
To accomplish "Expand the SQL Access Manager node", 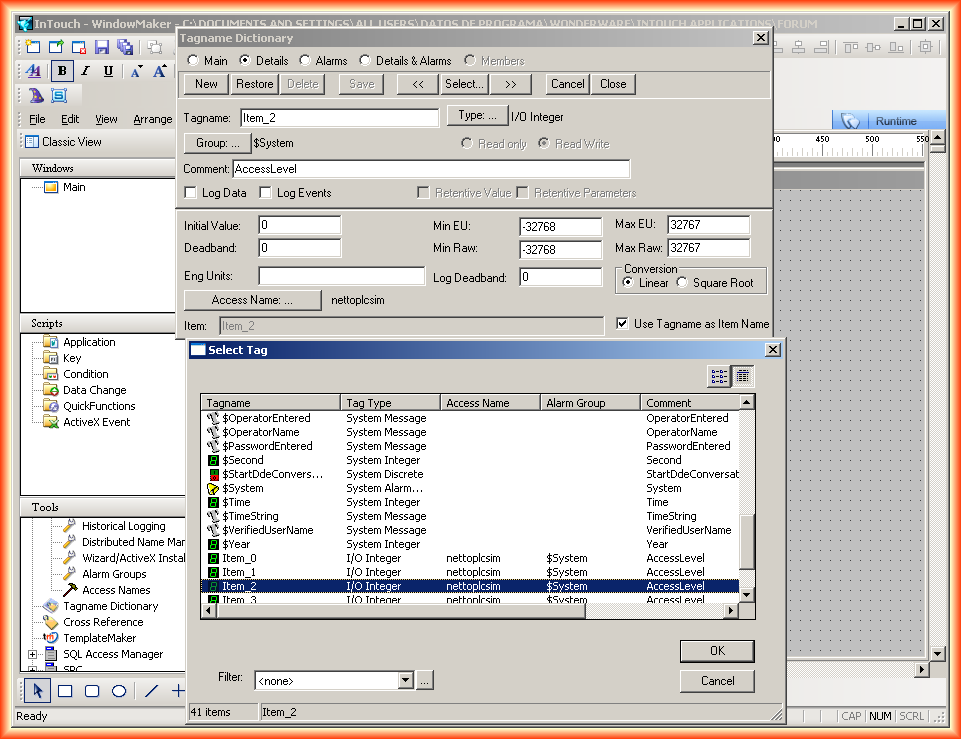I will click(x=33, y=654).
